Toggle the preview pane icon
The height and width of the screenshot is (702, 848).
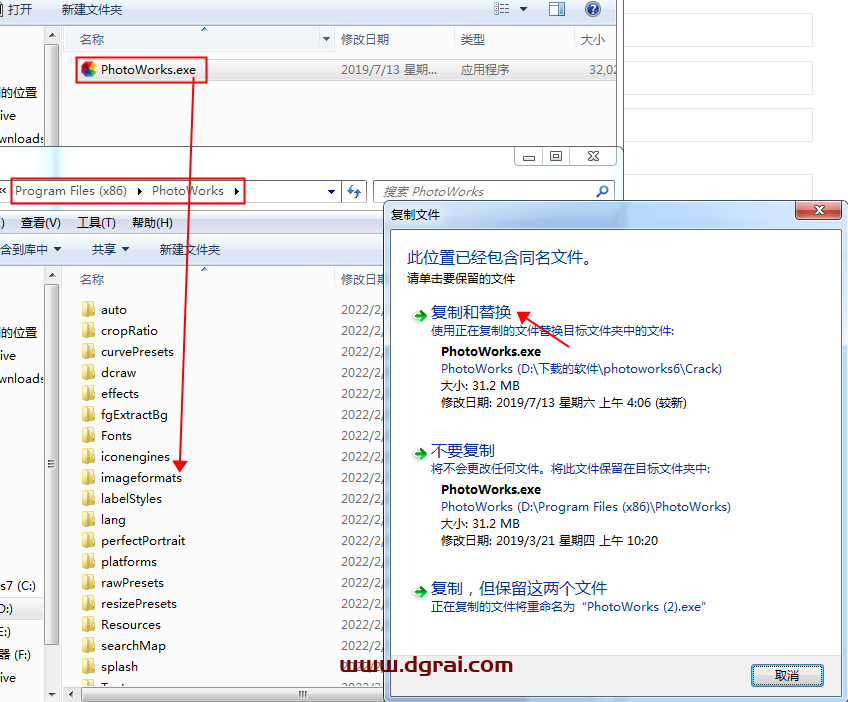click(556, 9)
